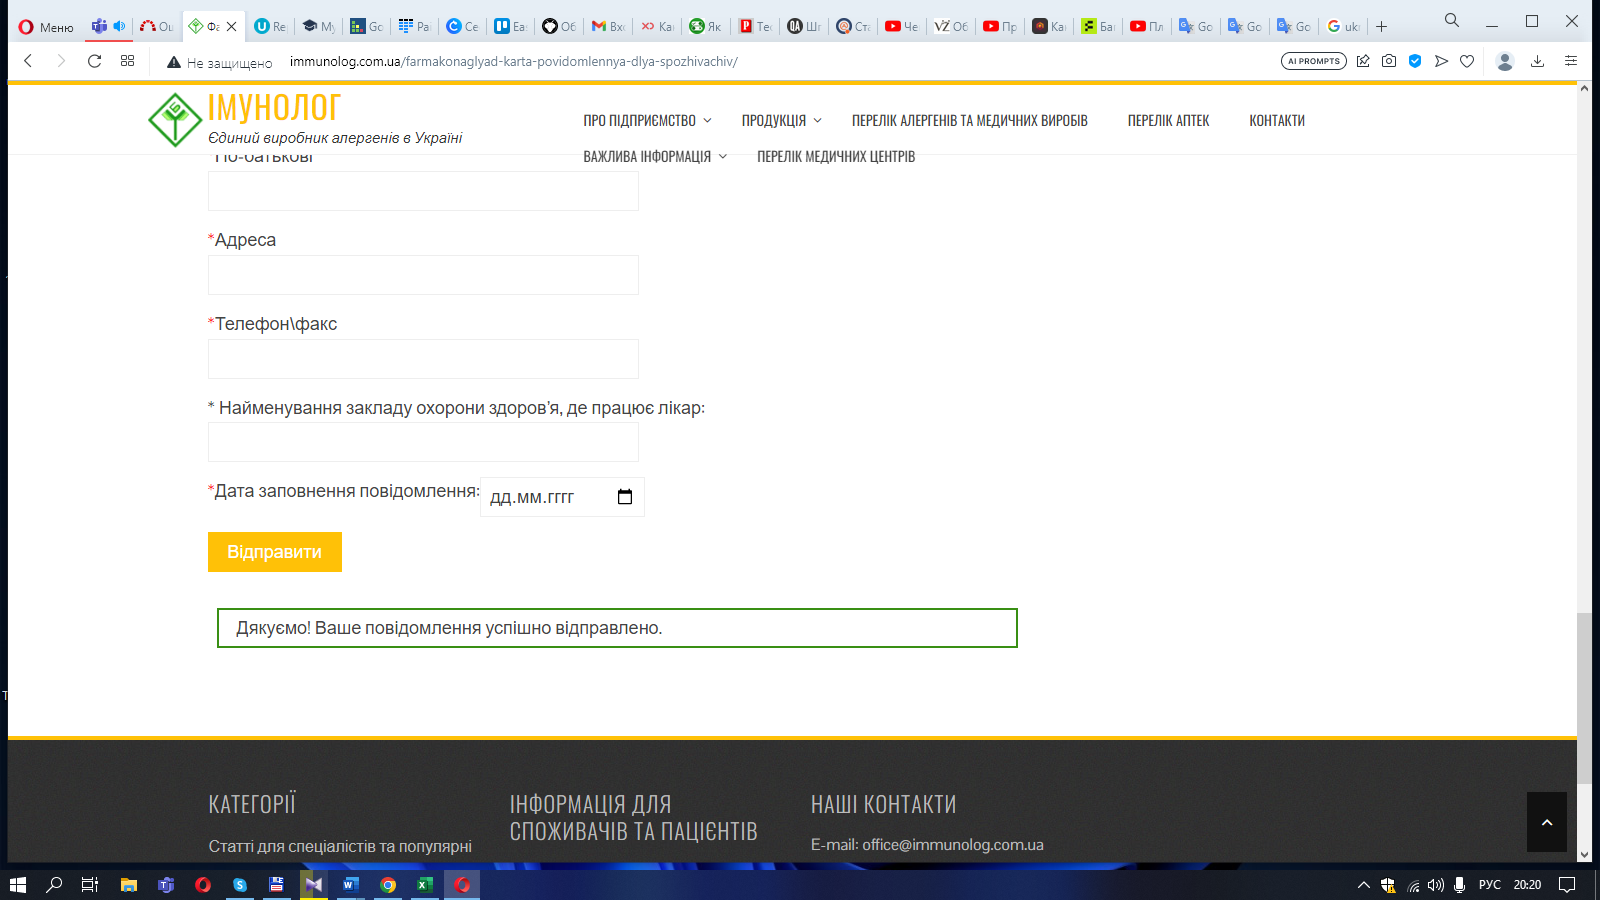
Task: Open the AI Prompts button
Action: (1313, 61)
